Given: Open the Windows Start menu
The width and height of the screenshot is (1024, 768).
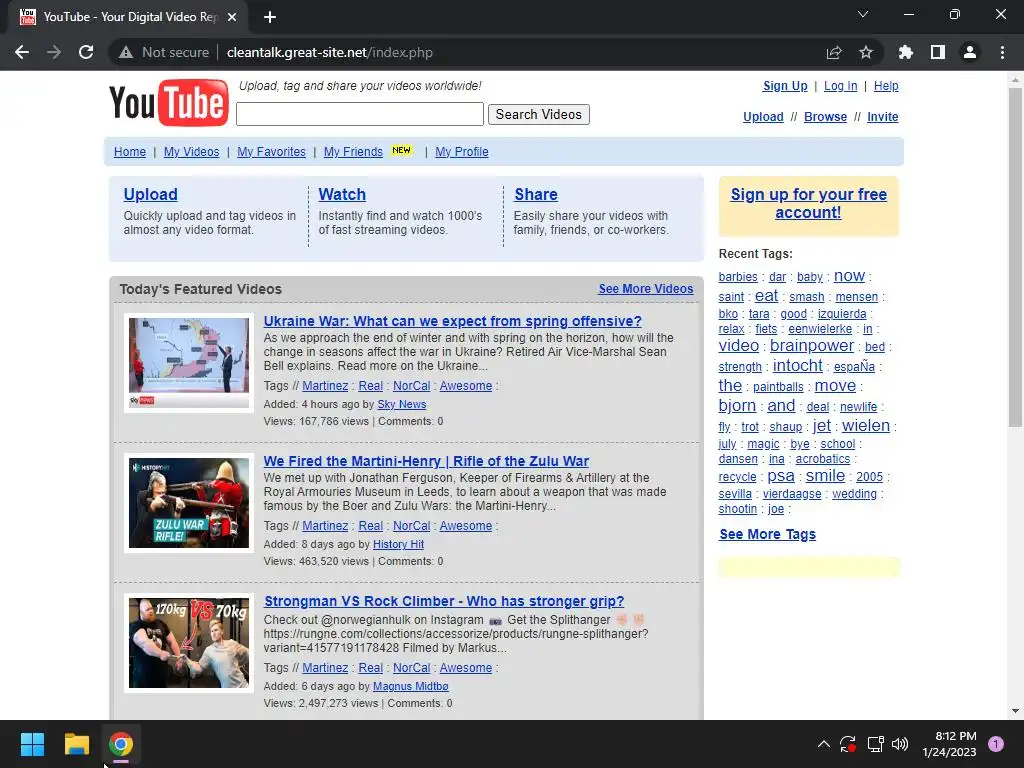Looking at the screenshot, I should coord(32,744).
